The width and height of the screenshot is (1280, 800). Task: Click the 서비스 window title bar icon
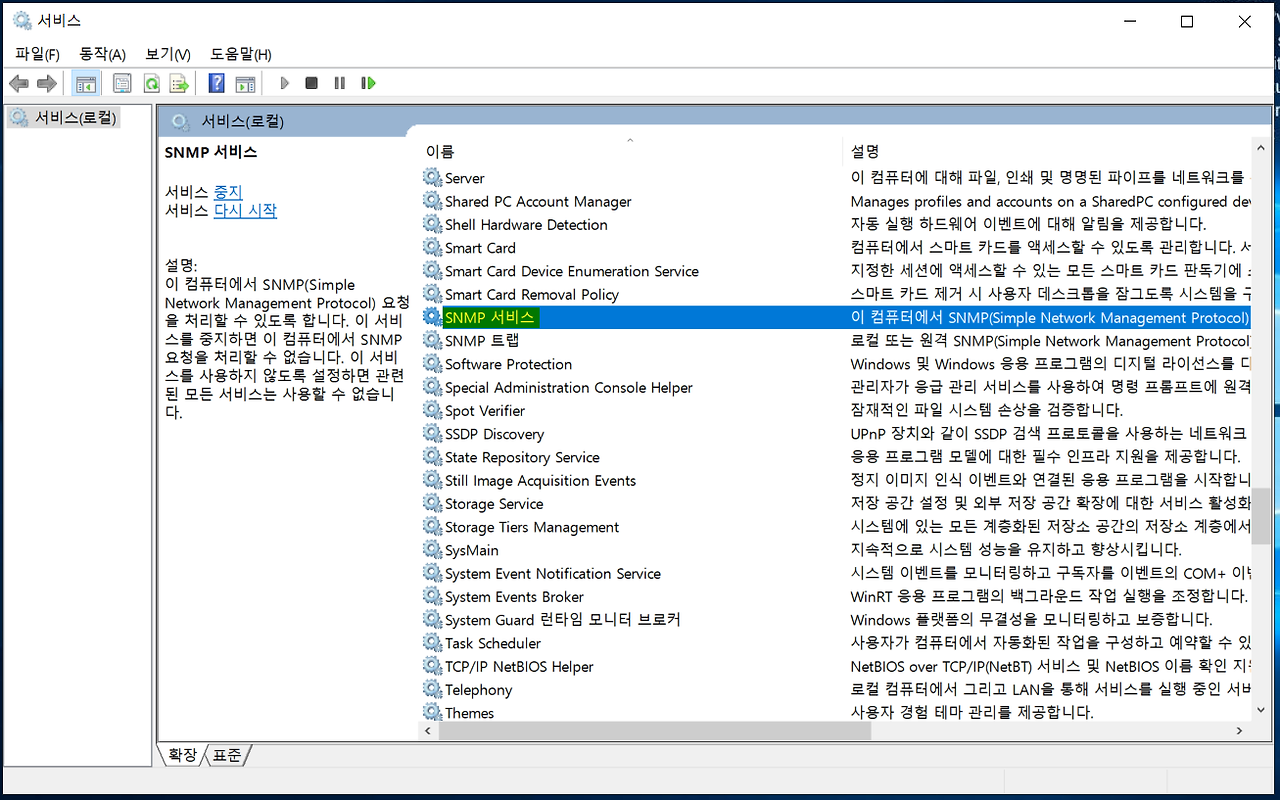[22, 21]
